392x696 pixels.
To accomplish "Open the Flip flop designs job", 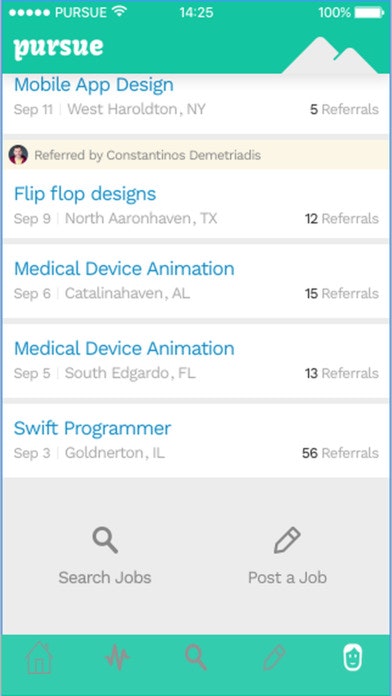I will (196, 204).
